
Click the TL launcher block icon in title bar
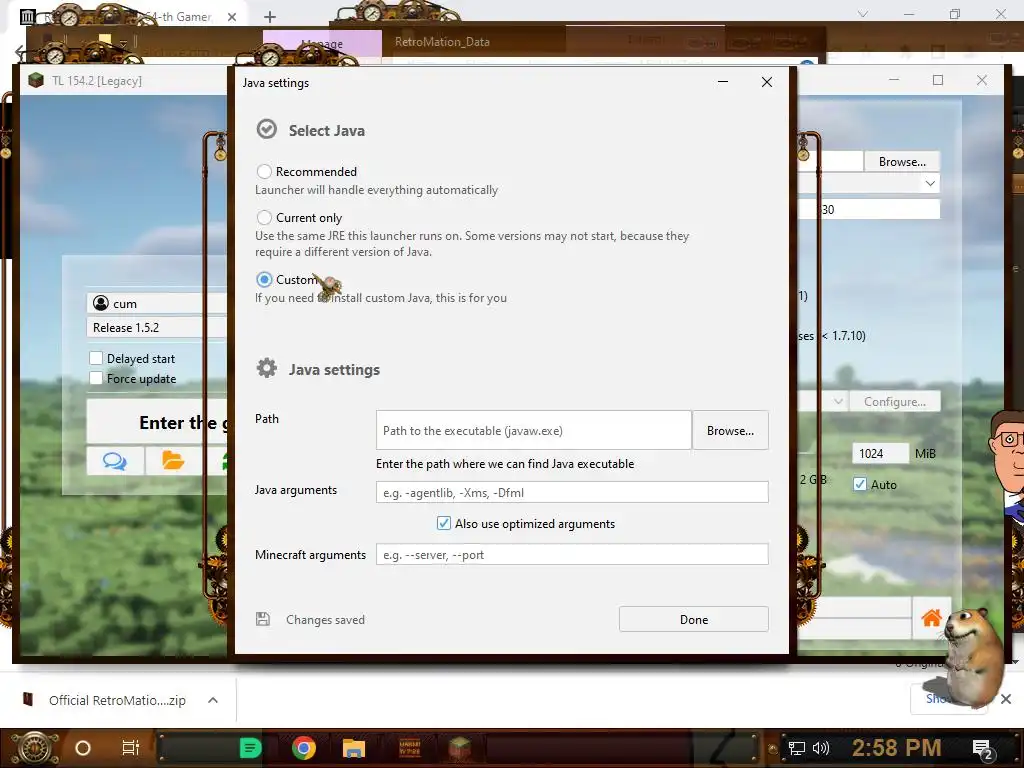[36, 80]
